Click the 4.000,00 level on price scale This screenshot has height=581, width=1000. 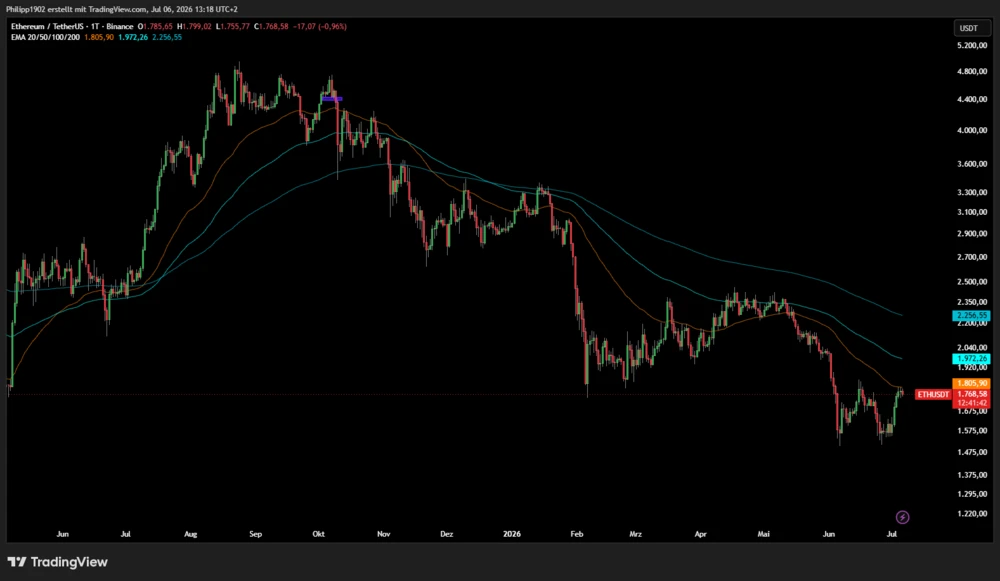point(972,130)
